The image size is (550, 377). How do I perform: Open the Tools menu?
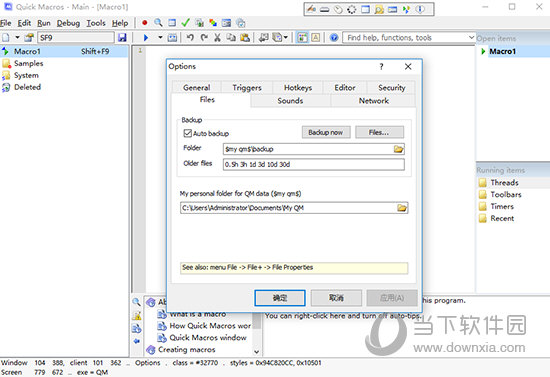click(96, 23)
